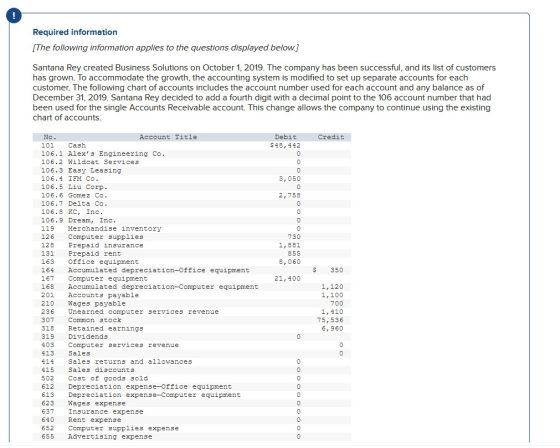Click the Debit column header
This screenshot has height=448, width=560.
[x=286, y=137]
